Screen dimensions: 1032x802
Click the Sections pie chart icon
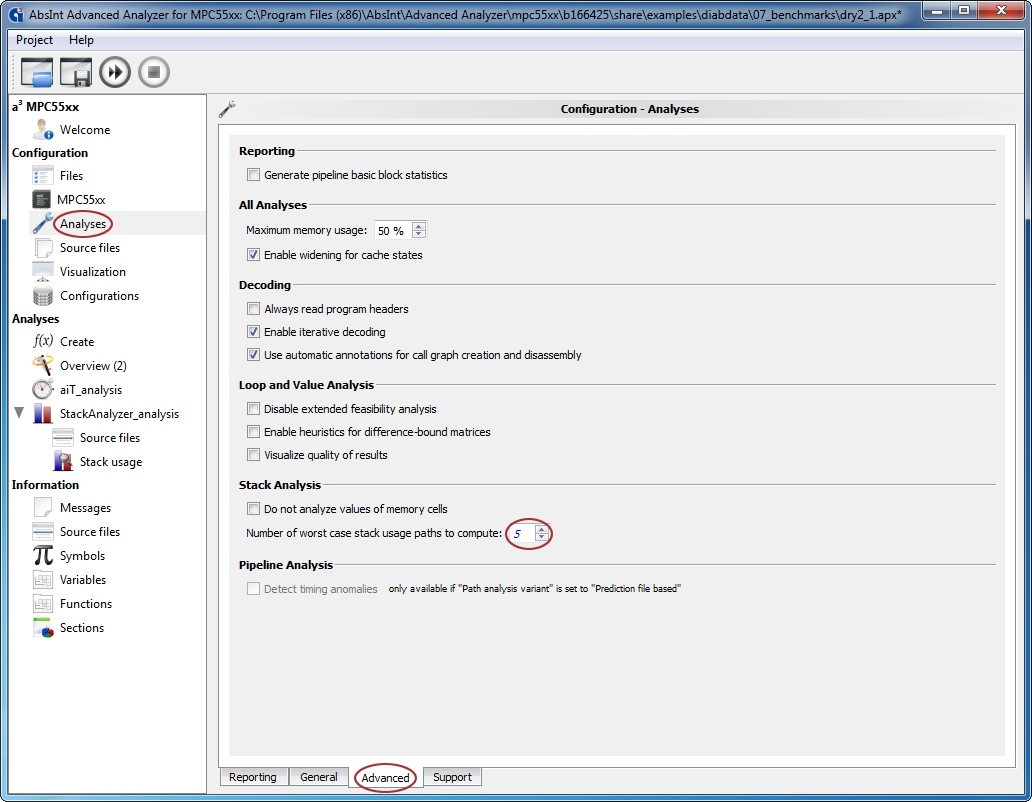tap(43, 628)
